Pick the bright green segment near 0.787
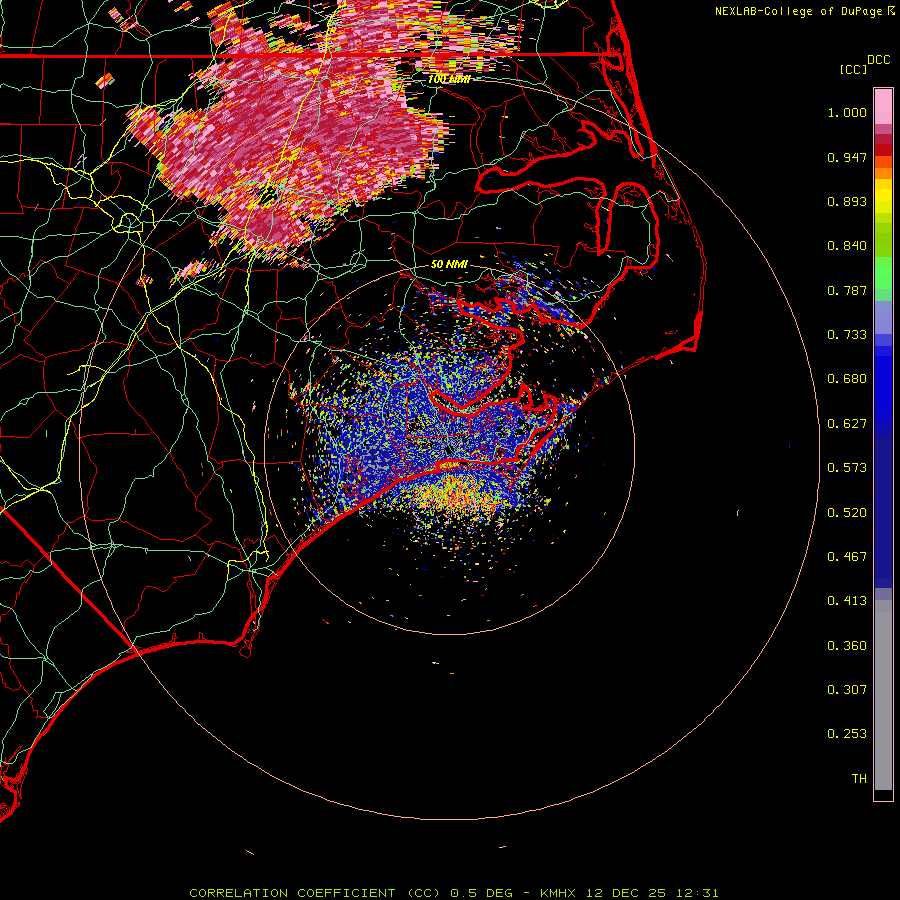Screen dimensions: 900x900 pyautogui.click(x=883, y=273)
